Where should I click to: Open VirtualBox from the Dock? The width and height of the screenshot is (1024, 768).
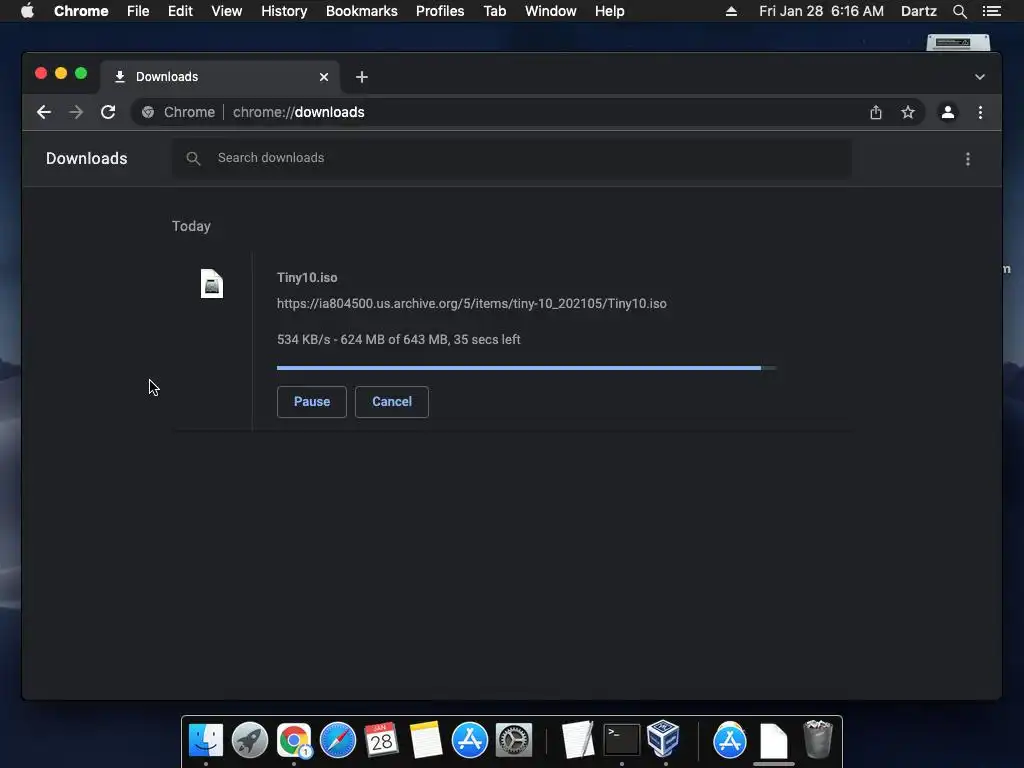[x=664, y=739]
